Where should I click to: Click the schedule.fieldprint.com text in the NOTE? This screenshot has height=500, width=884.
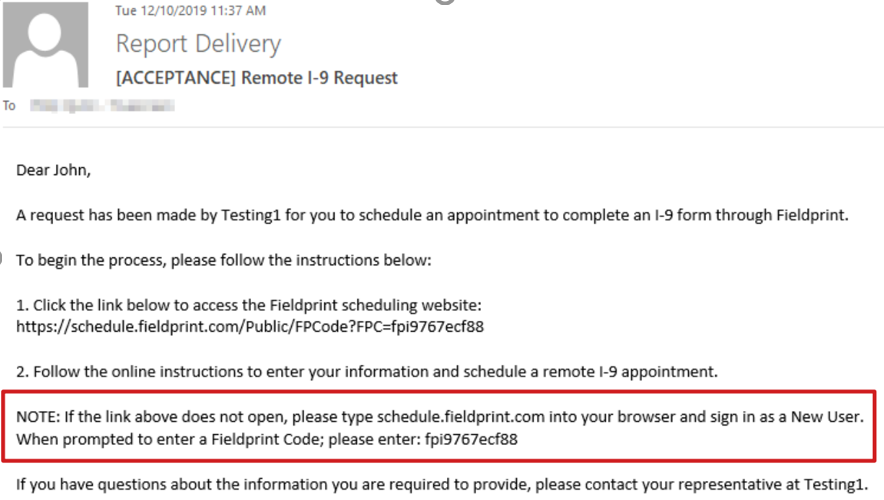click(461, 417)
